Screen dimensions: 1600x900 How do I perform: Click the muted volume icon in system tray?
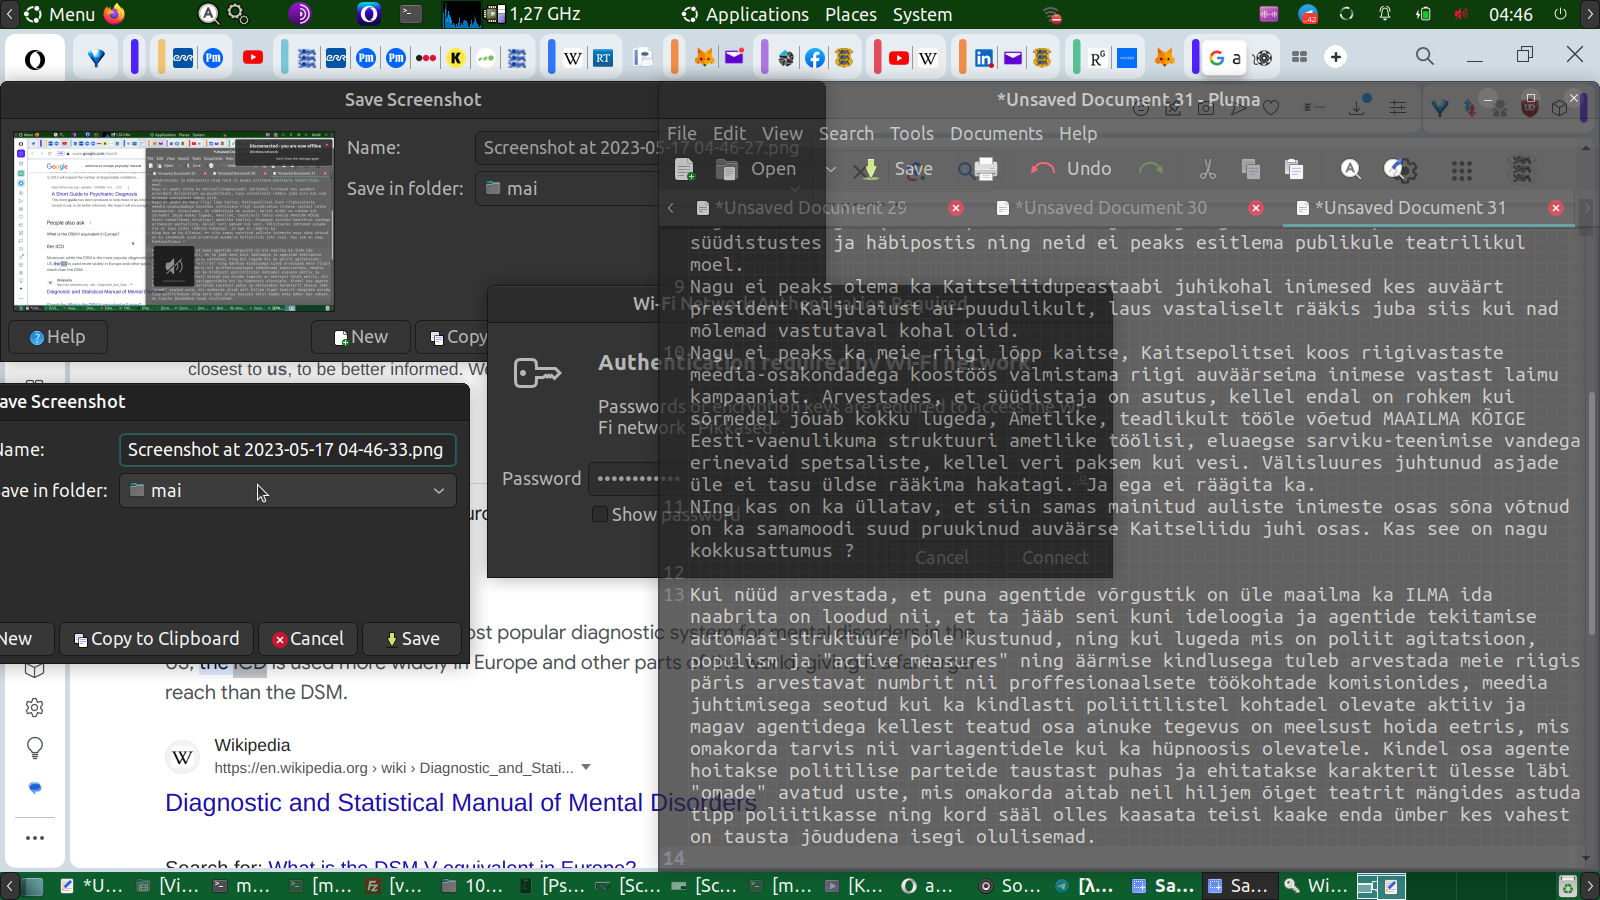1461,14
